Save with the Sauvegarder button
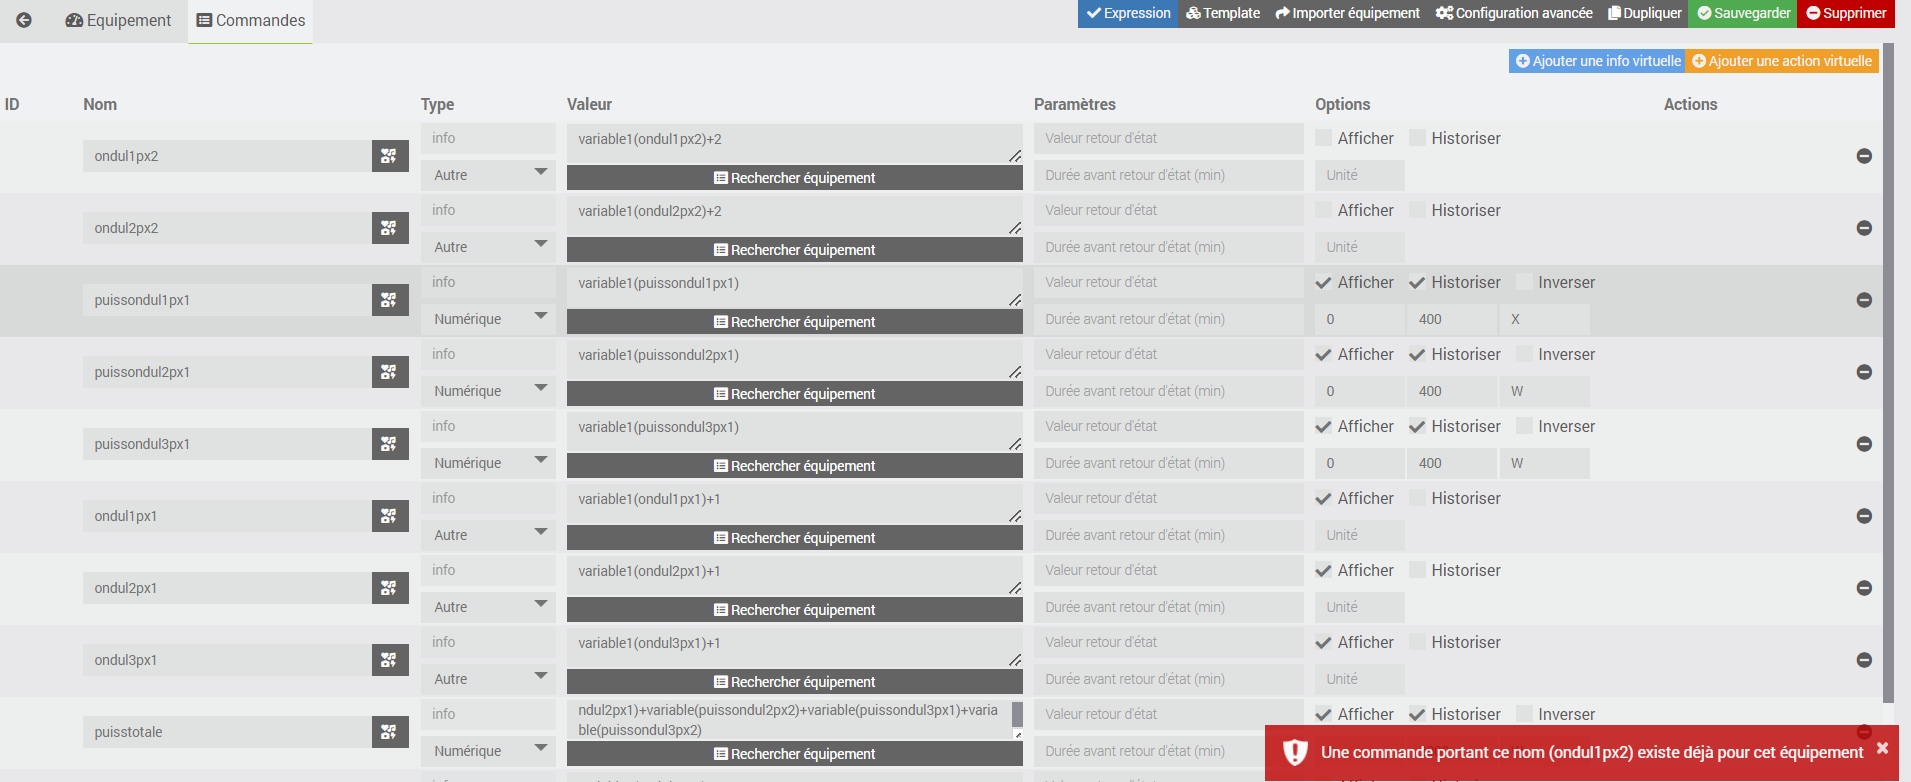This screenshot has width=1911, height=782. coord(1743,13)
